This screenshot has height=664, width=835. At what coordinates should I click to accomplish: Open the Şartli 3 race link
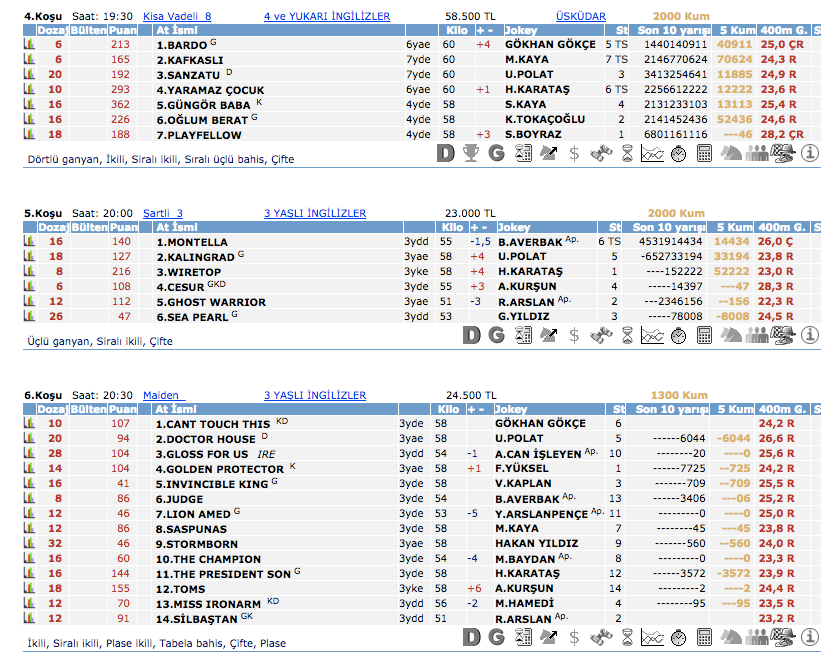click(x=163, y=213)
